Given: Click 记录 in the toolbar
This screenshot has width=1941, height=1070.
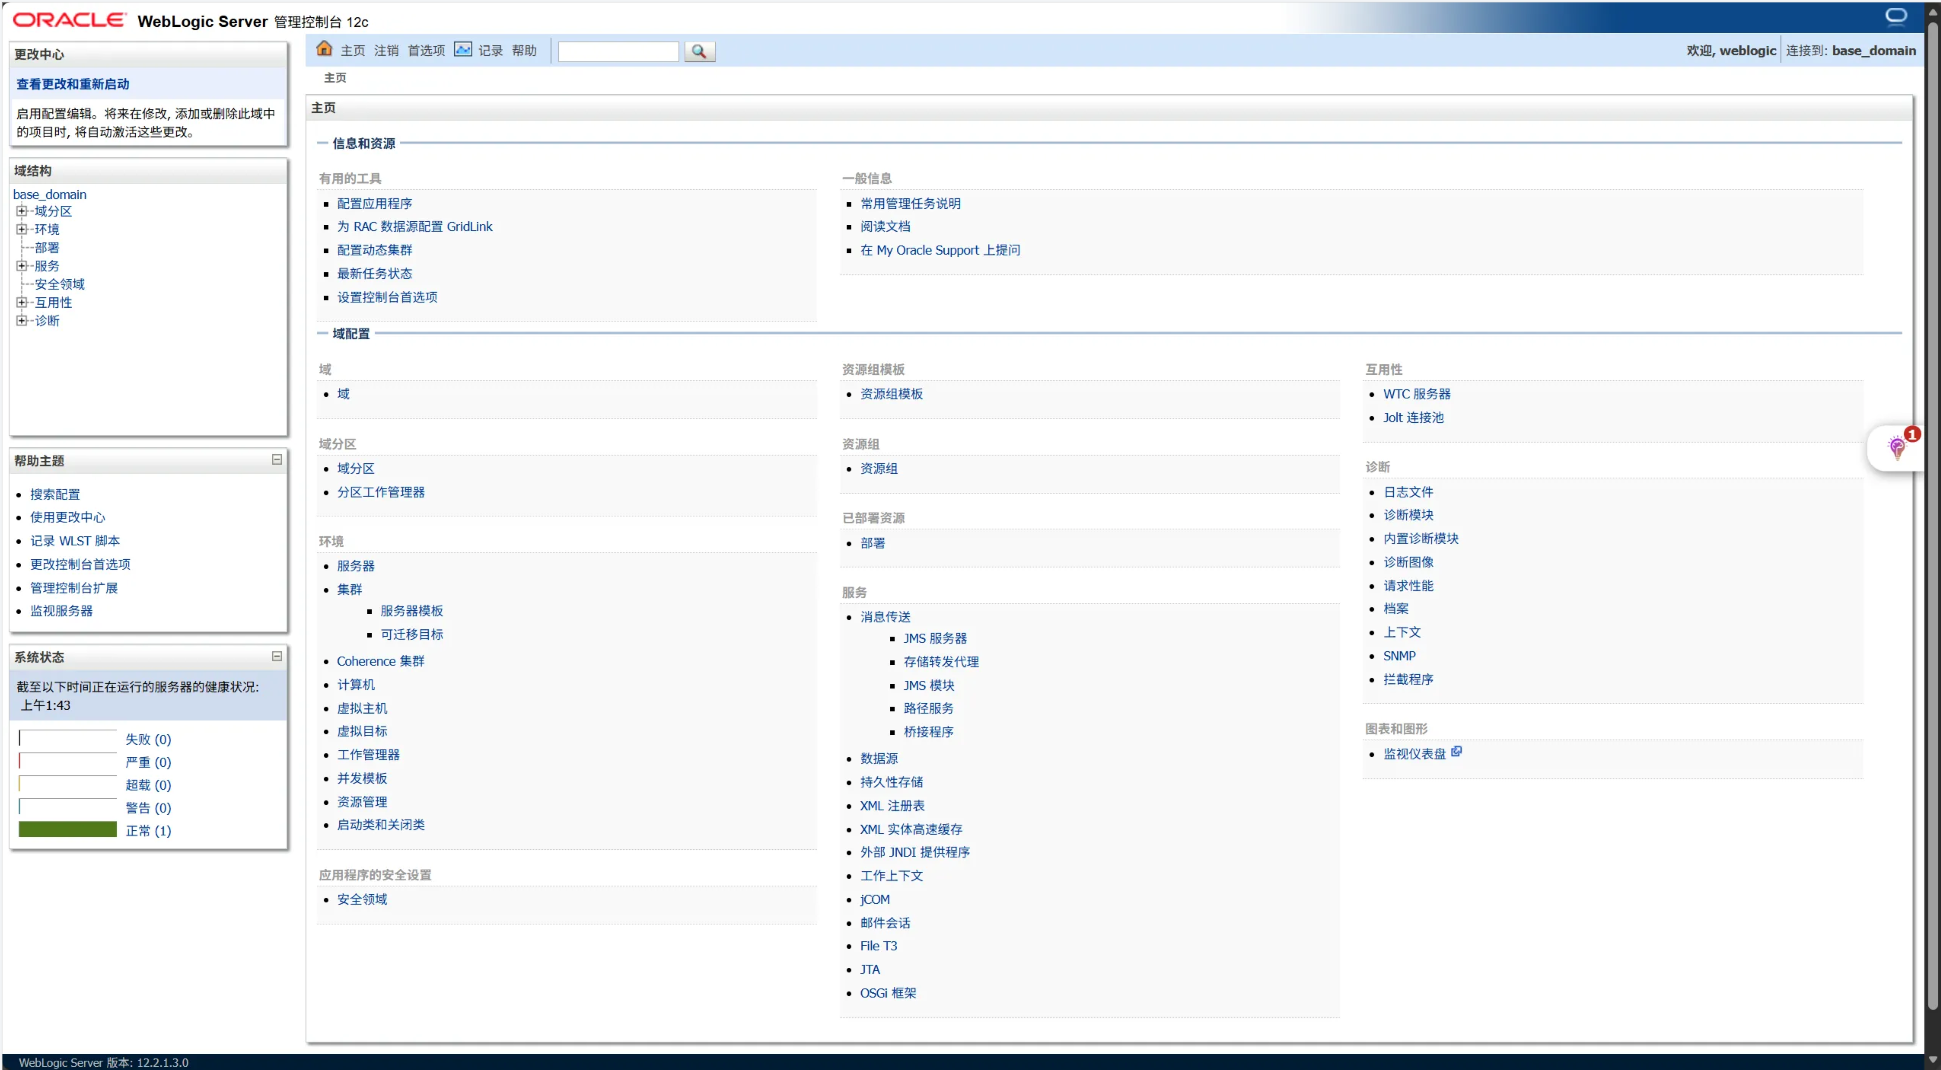Looking at the screenshot, I should pos(491,51).
